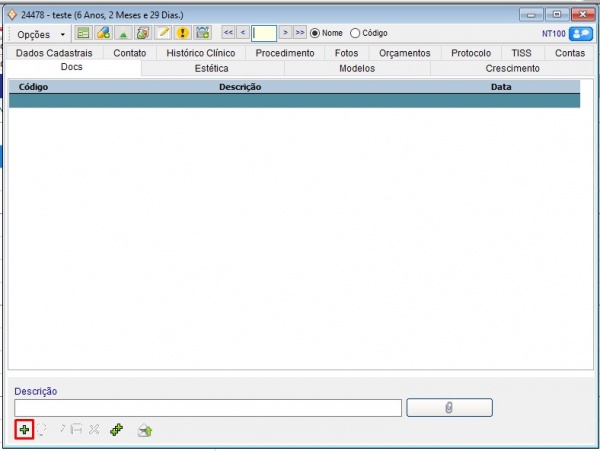
Task: Go to first record with << button
Action: point(228,33)
